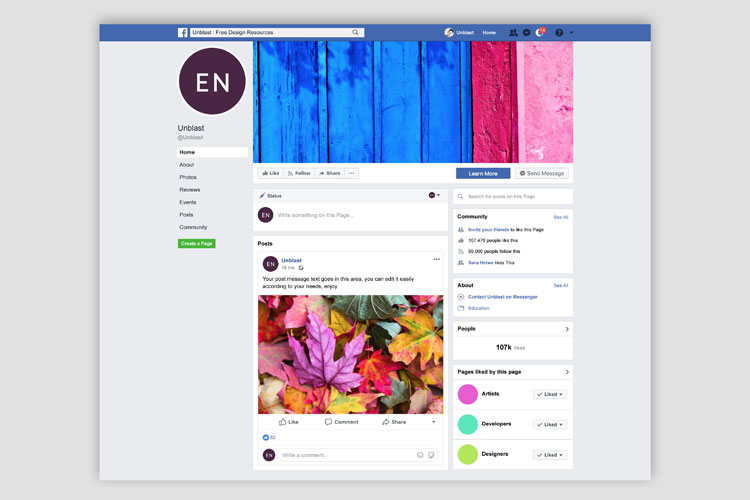The height and width of the screenshot is (500, 750).
Task: Focus the top search field
Action: click(276, 33)
